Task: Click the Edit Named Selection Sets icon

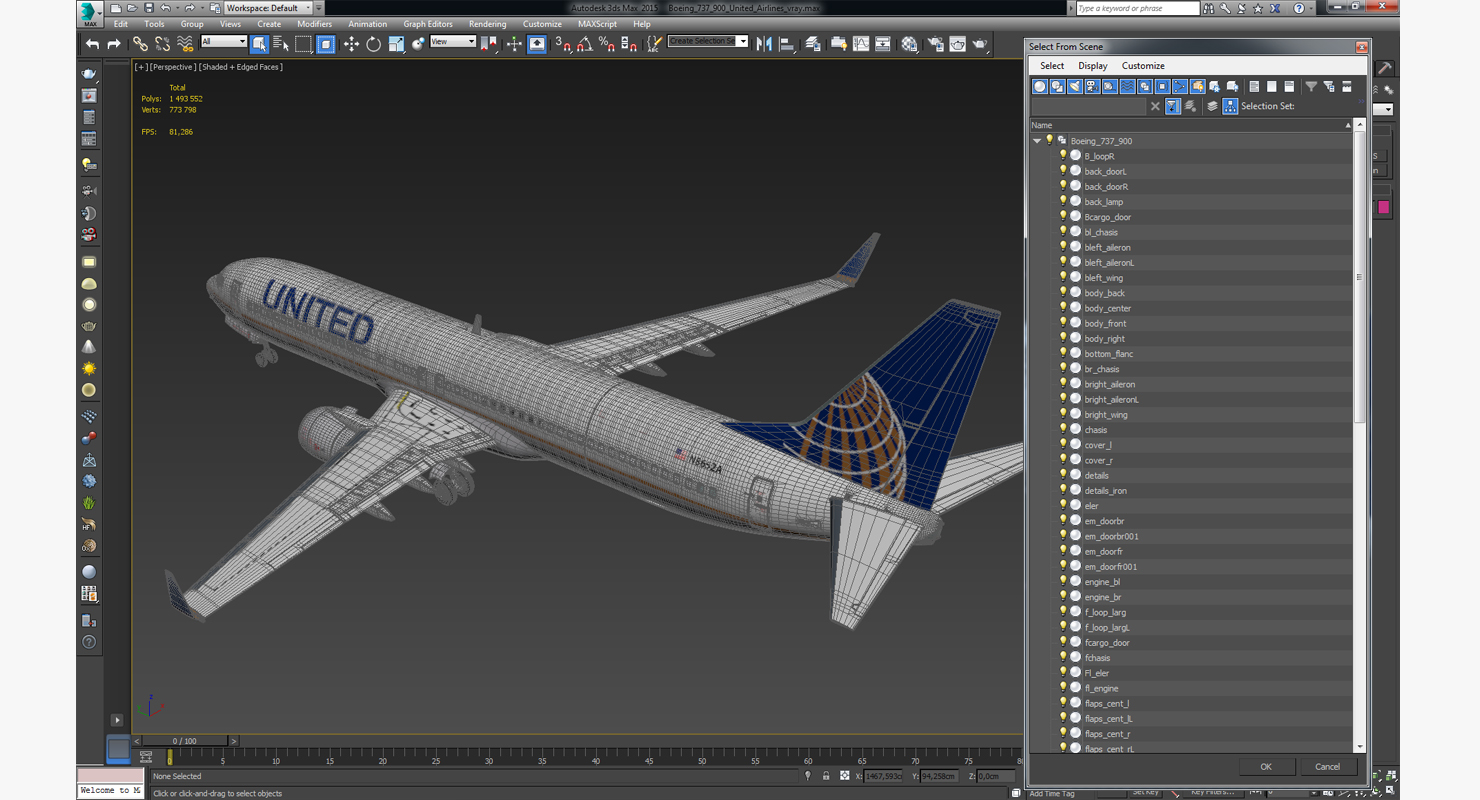Action: (654, 44)
